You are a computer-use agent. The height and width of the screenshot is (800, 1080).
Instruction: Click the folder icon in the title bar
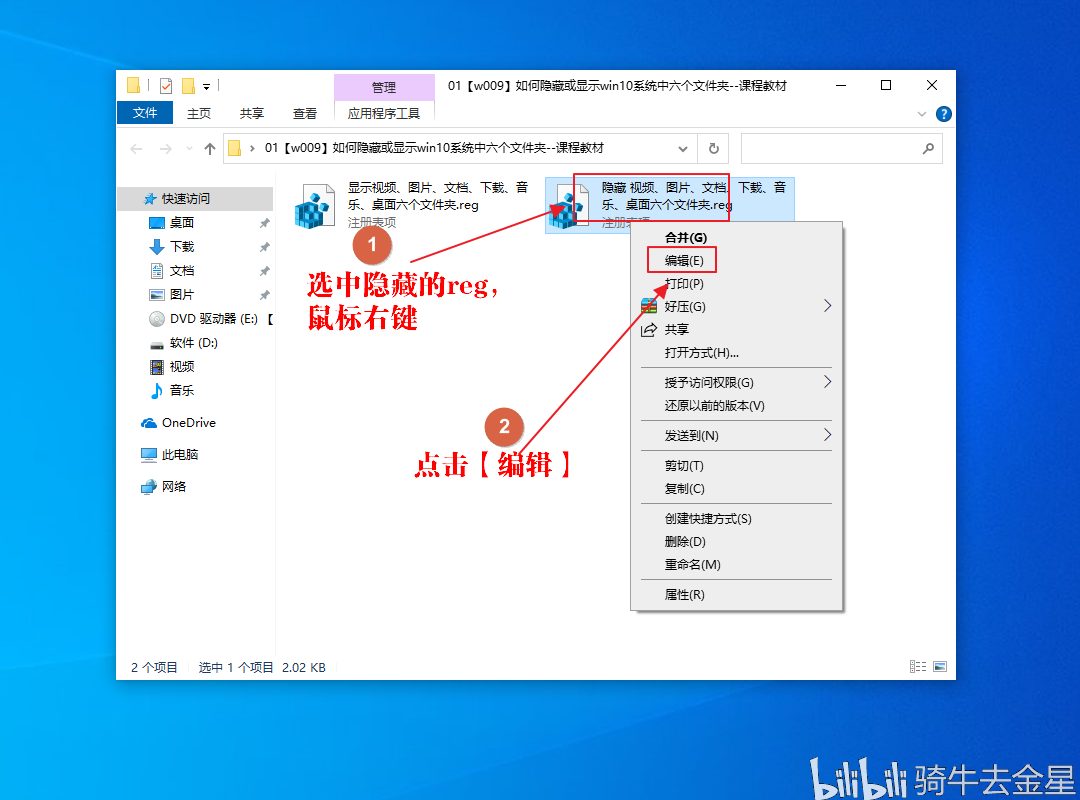point(134,85)
